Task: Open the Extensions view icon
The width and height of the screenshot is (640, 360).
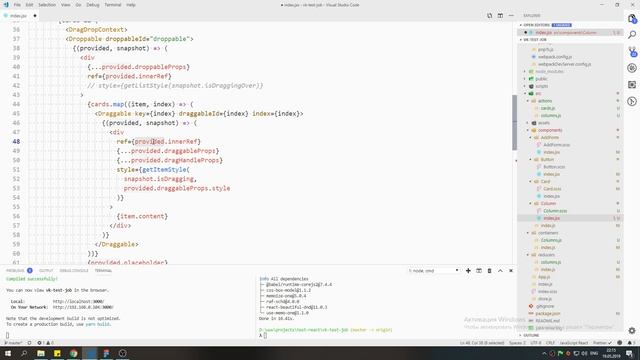Action: point(632,85)
